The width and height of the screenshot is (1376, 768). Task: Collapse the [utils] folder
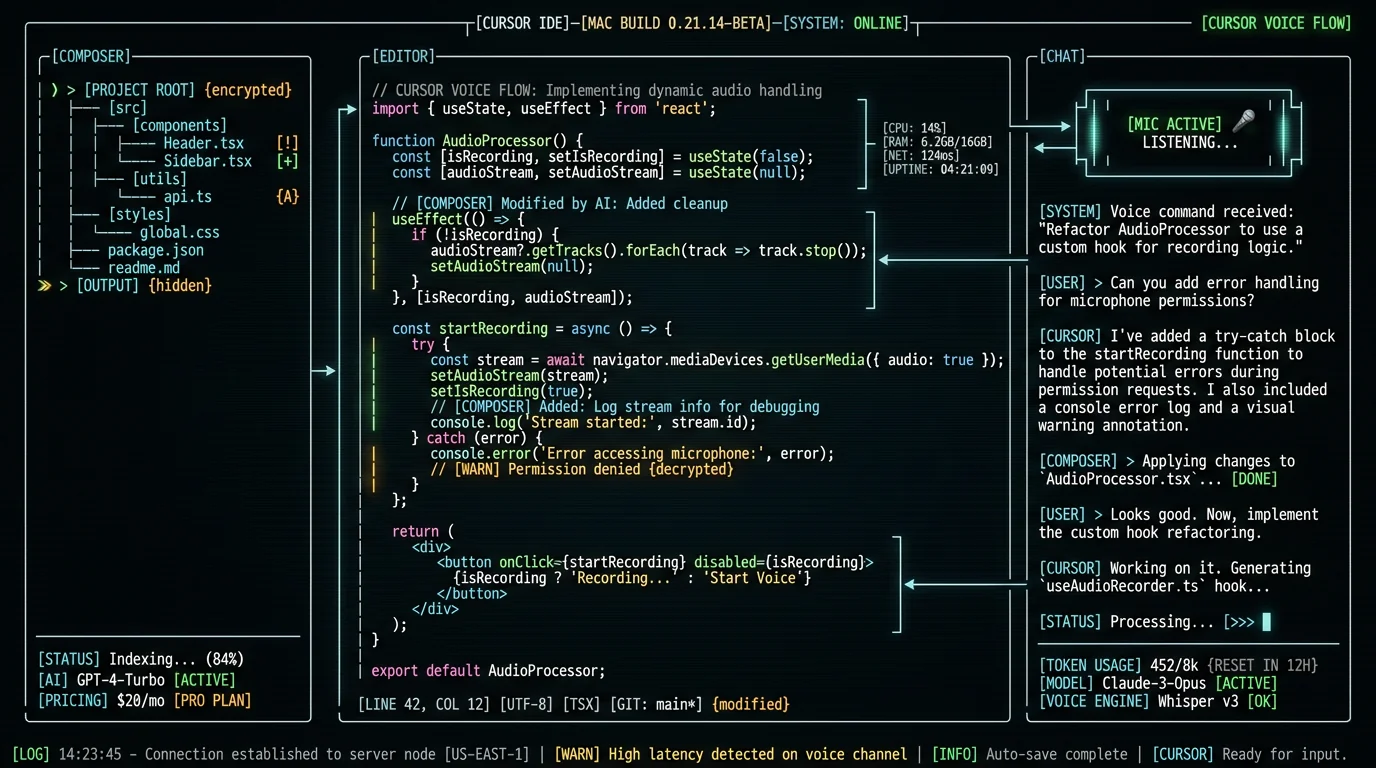[x=160, y=179]
